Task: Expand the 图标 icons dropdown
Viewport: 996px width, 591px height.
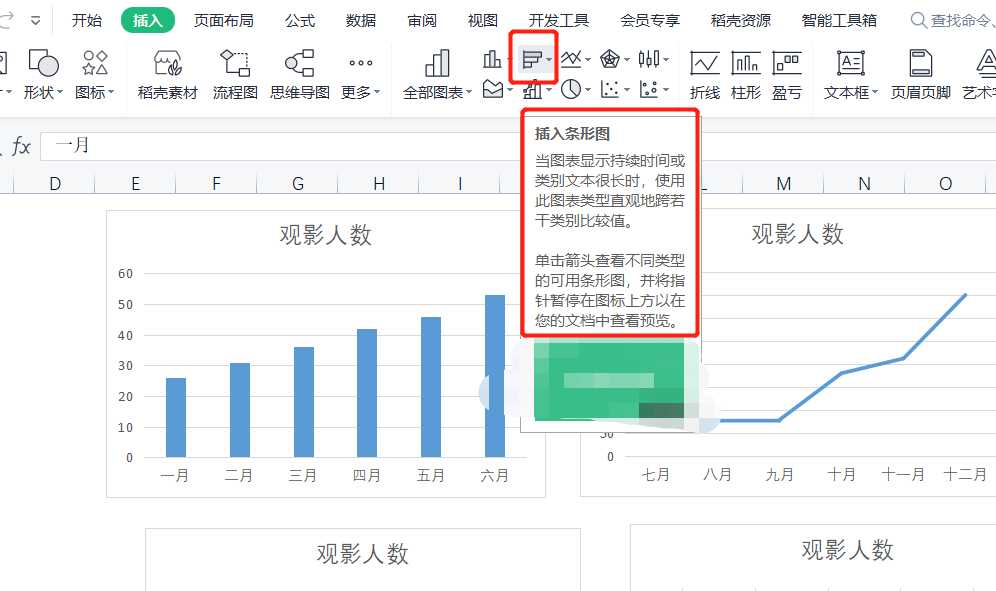Action: click(x=111, y=92)
